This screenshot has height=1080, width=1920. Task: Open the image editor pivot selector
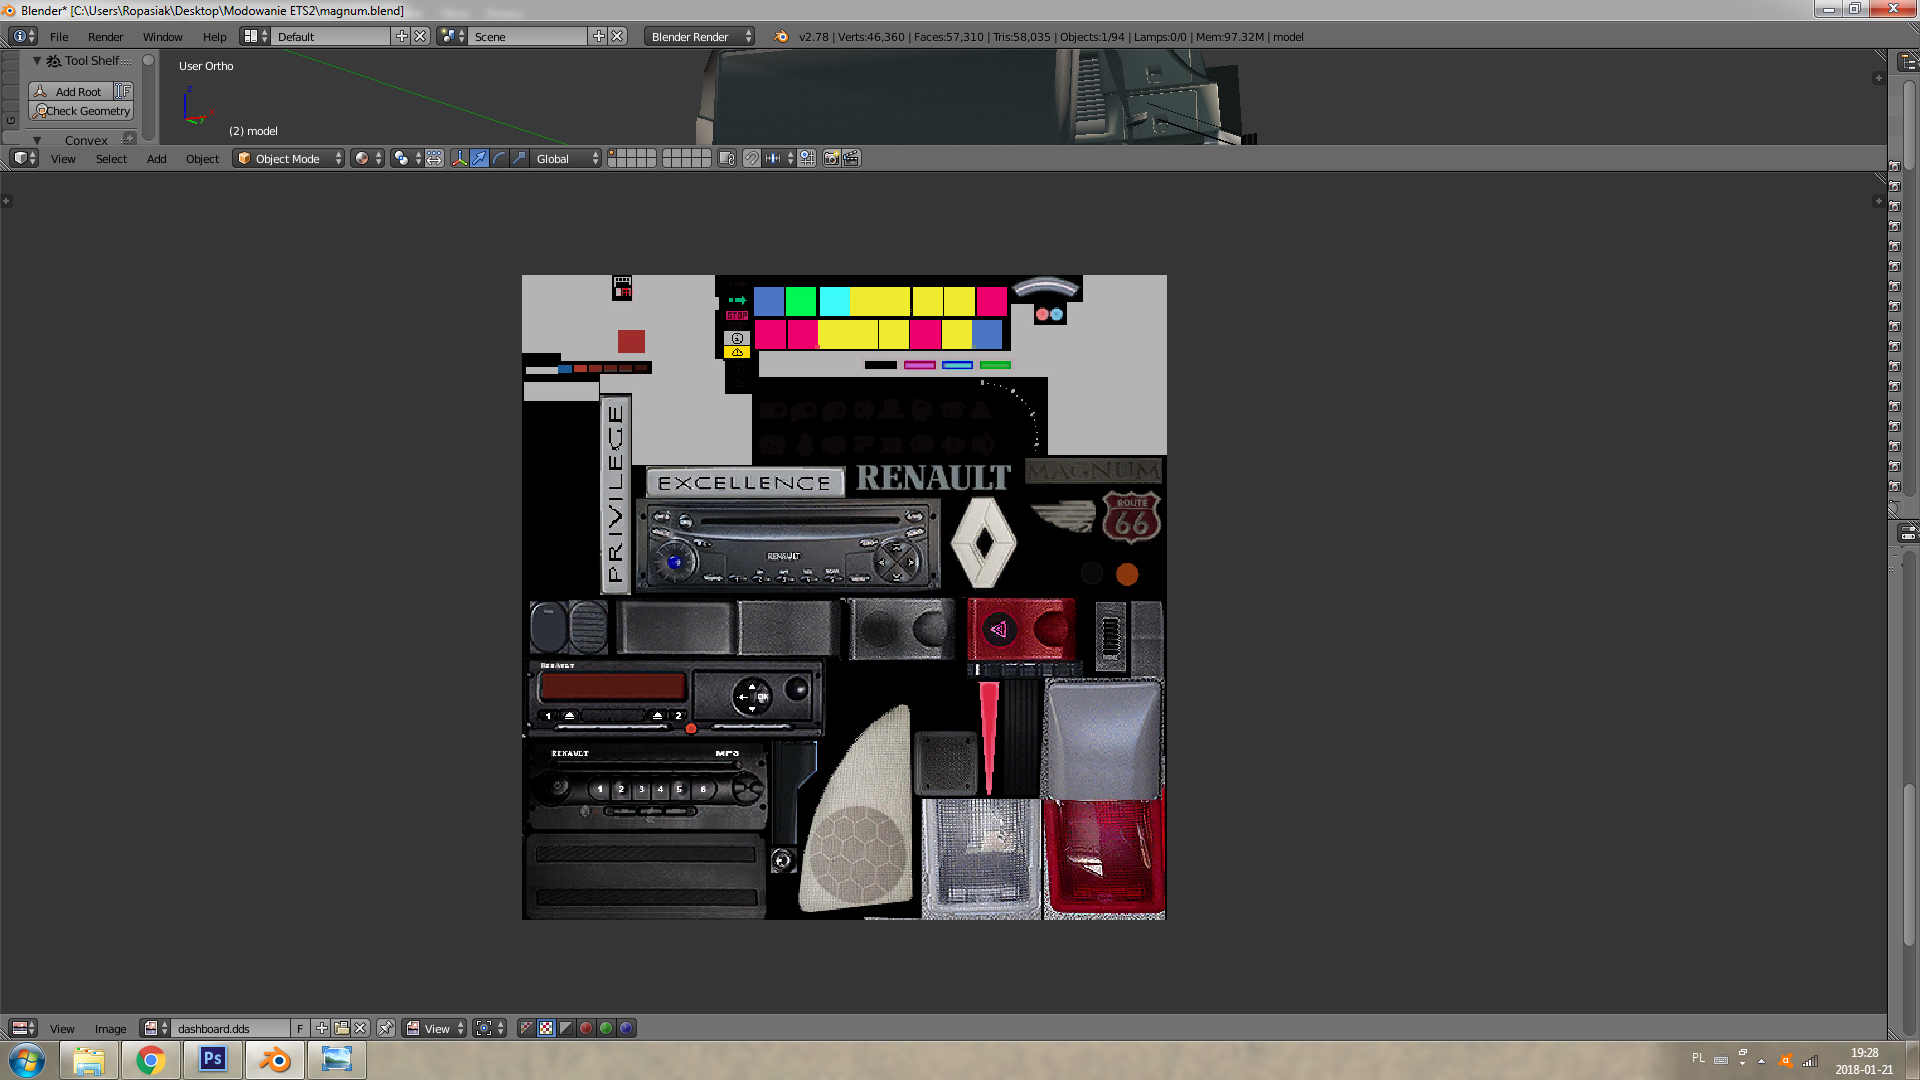click(490, 1029)
